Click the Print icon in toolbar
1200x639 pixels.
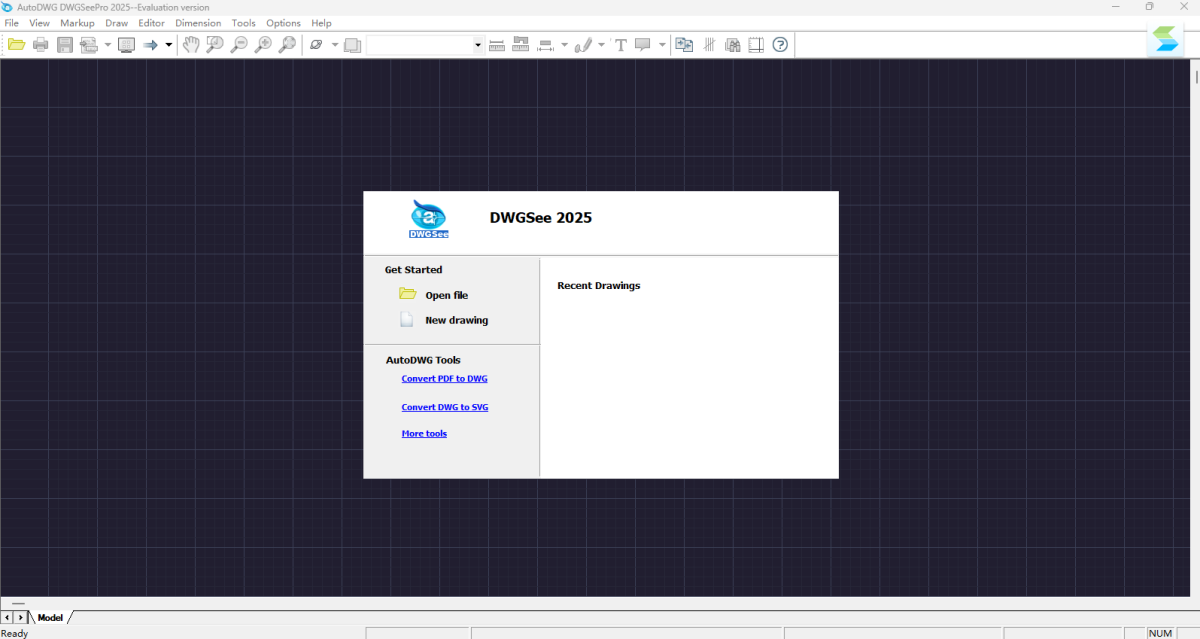[x=41, y=45]
